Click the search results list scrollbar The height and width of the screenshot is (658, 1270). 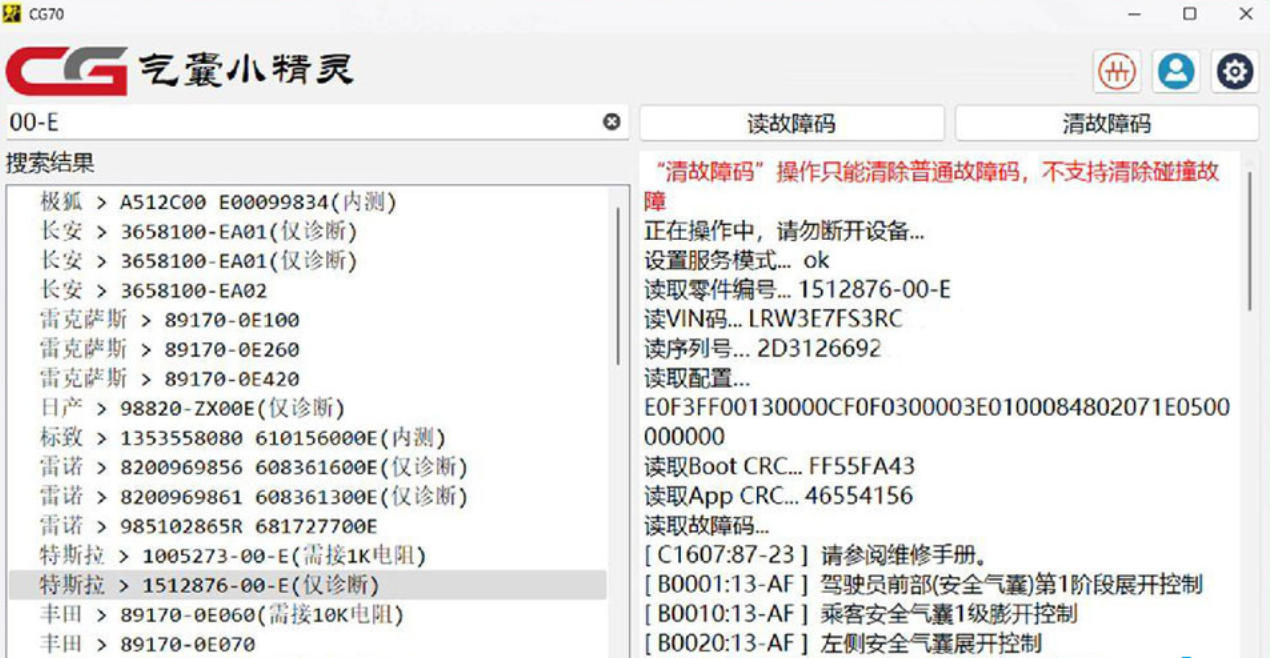coord(618,285)
